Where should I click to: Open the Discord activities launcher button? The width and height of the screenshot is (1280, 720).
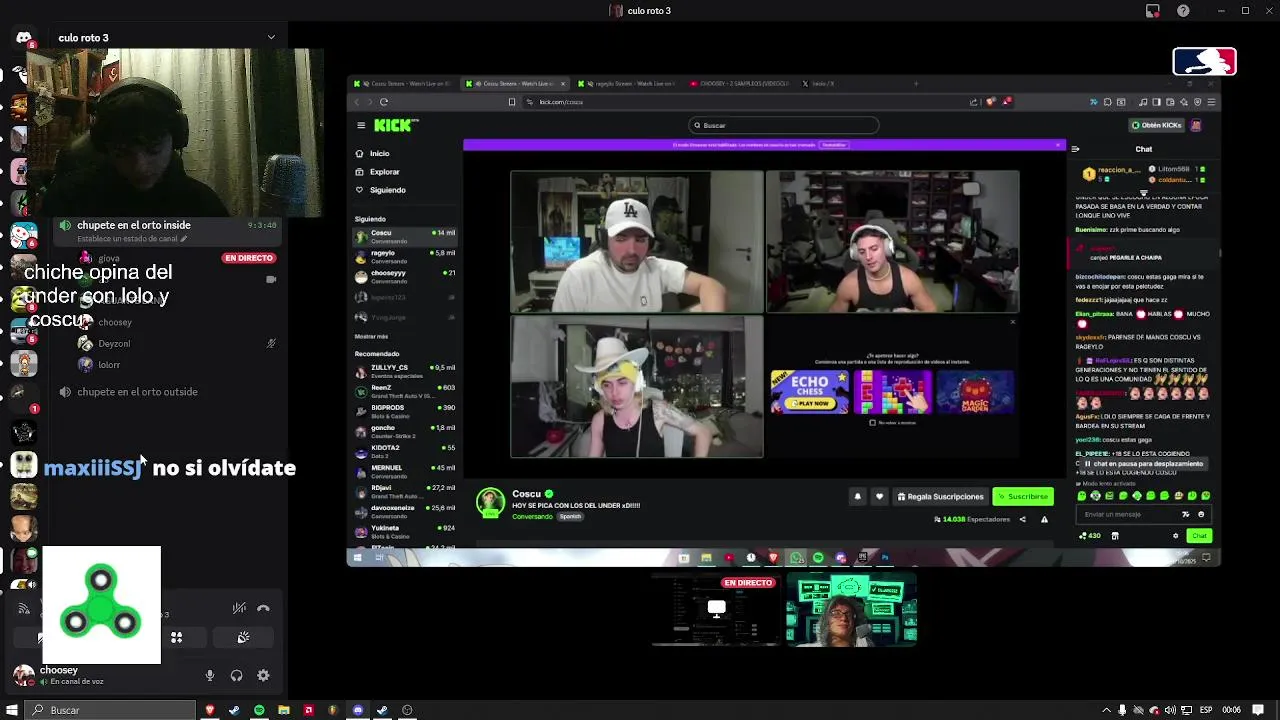coord(176,637)
